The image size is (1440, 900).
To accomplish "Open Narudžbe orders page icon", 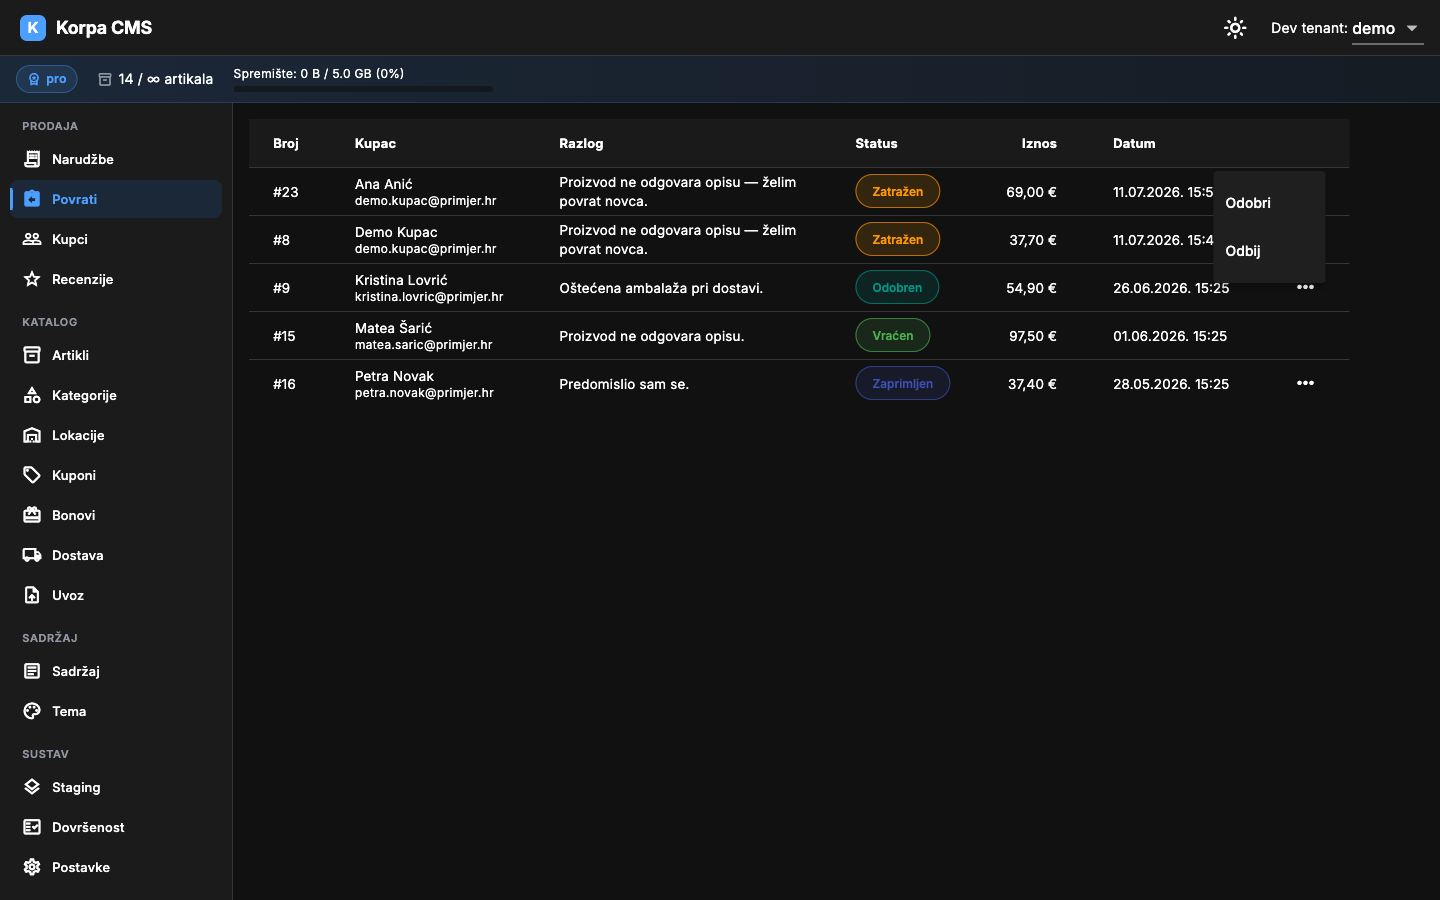I will click(x=32, y=159).
